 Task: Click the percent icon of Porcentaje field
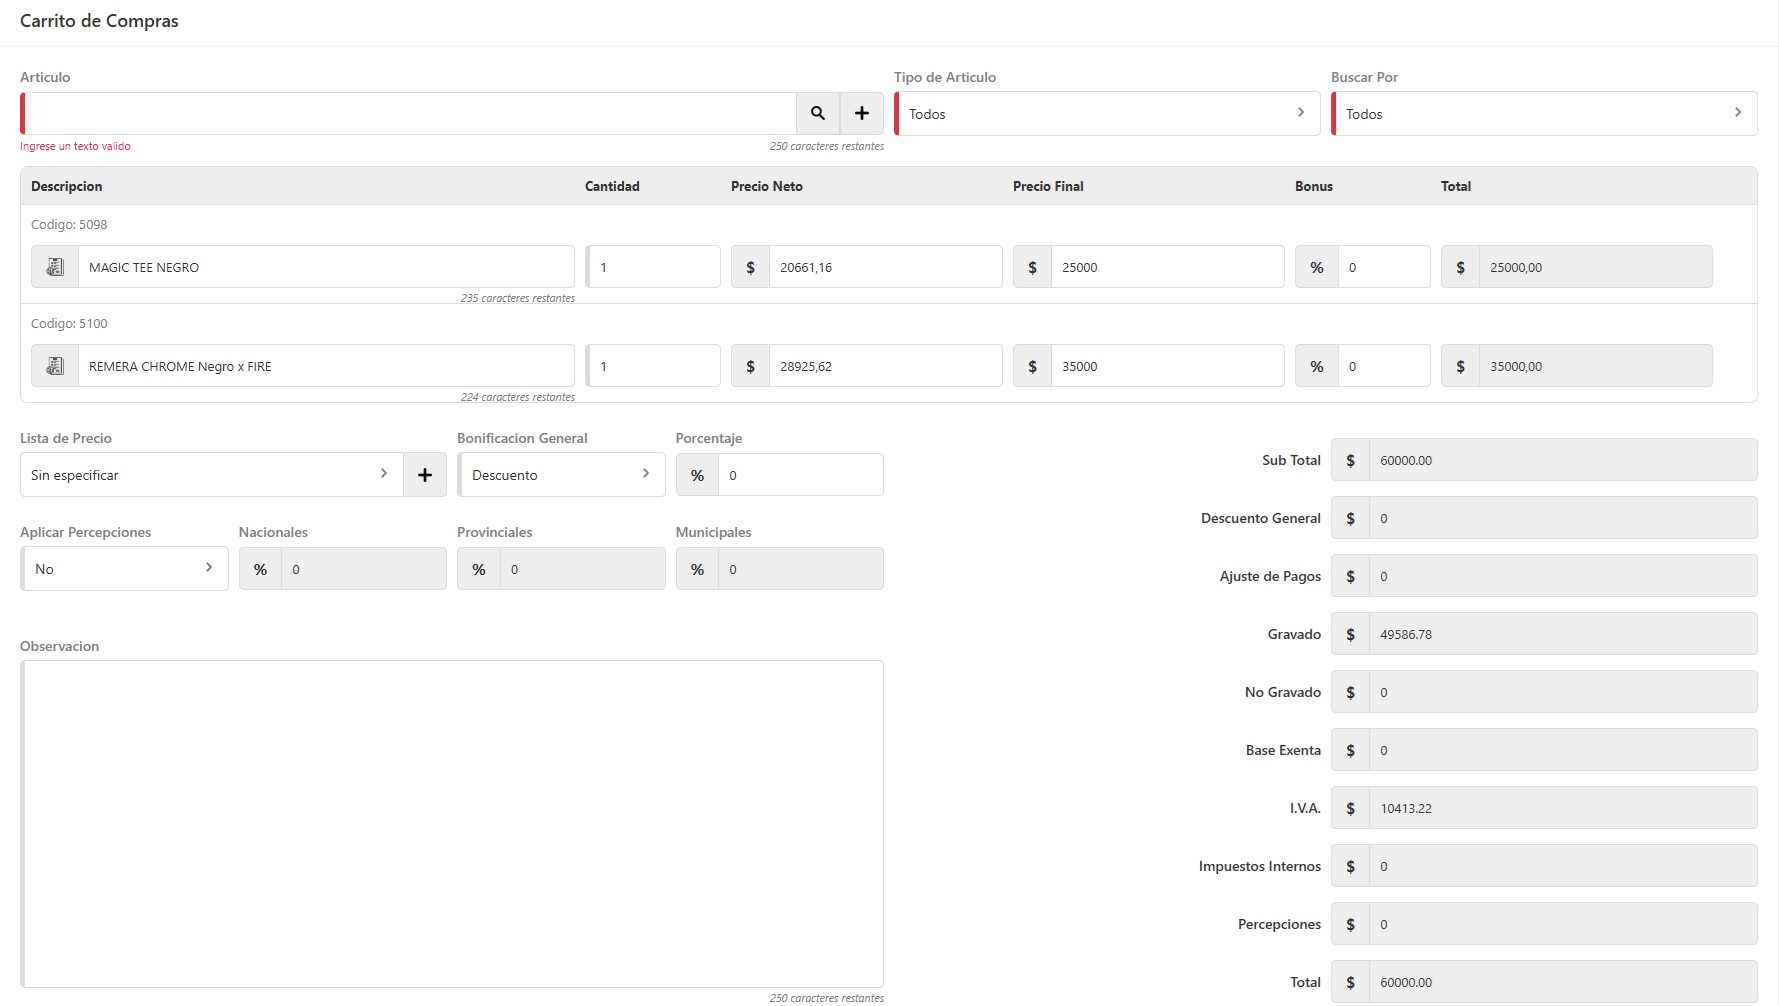[x=697, y=475]
